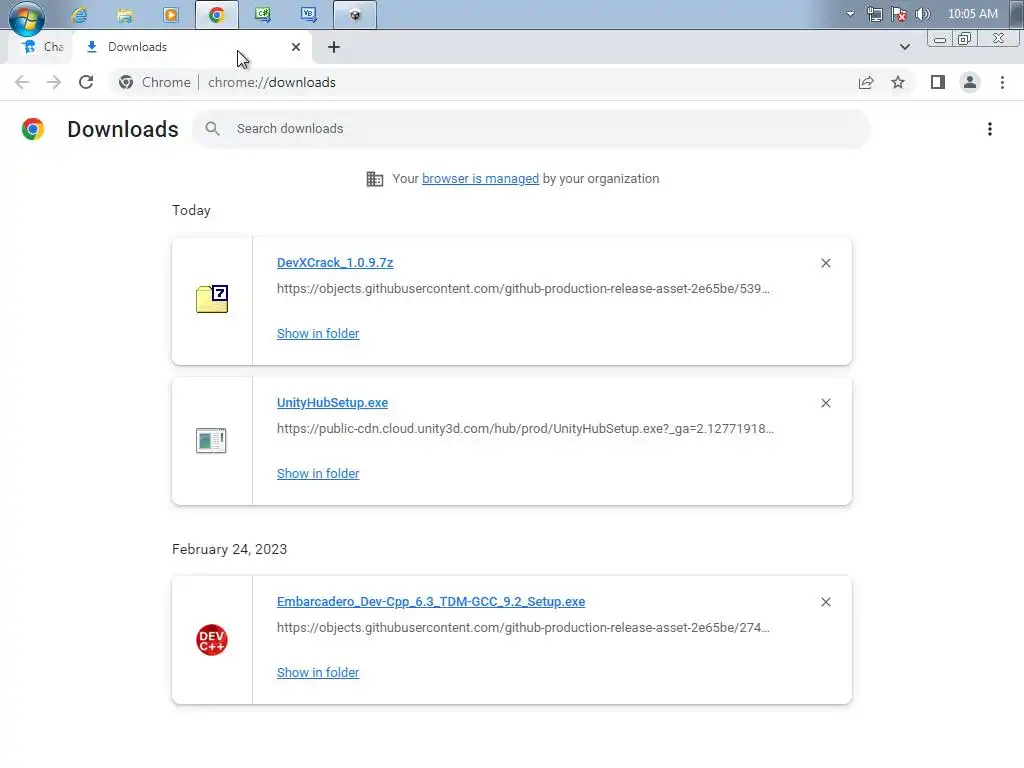
Task: Go forward to the next page
Action: (x=54, y=82)
